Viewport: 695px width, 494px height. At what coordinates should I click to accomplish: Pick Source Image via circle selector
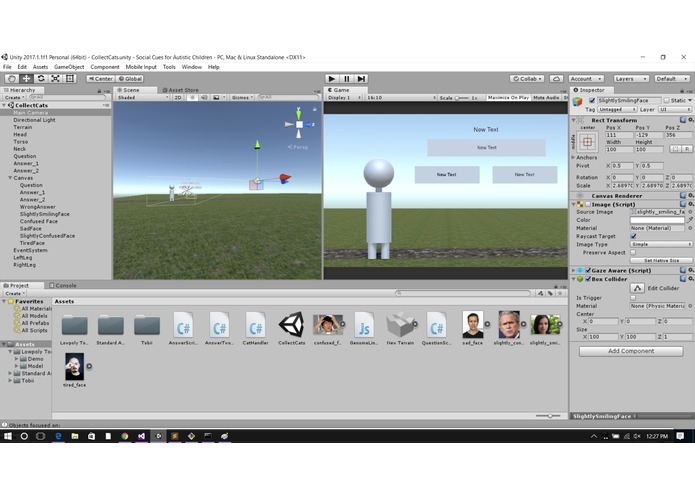pyautogui.click(x=690, y=212)
